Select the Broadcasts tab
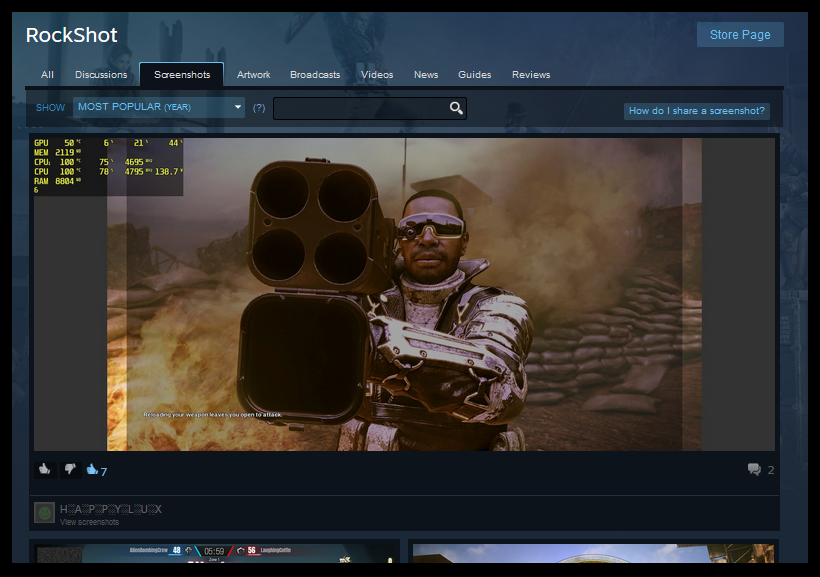This screenshot has height=577, width=820. (x=315, y=75)
